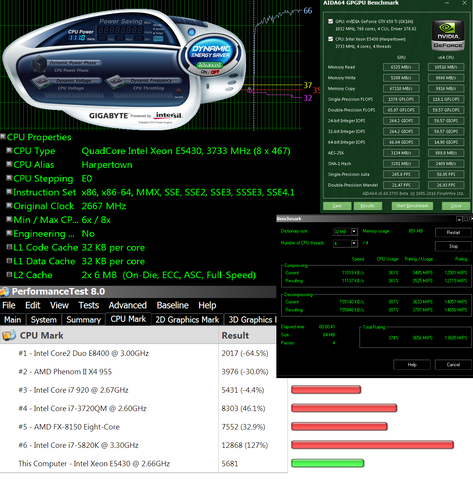The image size is (473, 480).
Task: Click Results in AIDA64 GPGPU Benchmark
Action: pos(368,206)
